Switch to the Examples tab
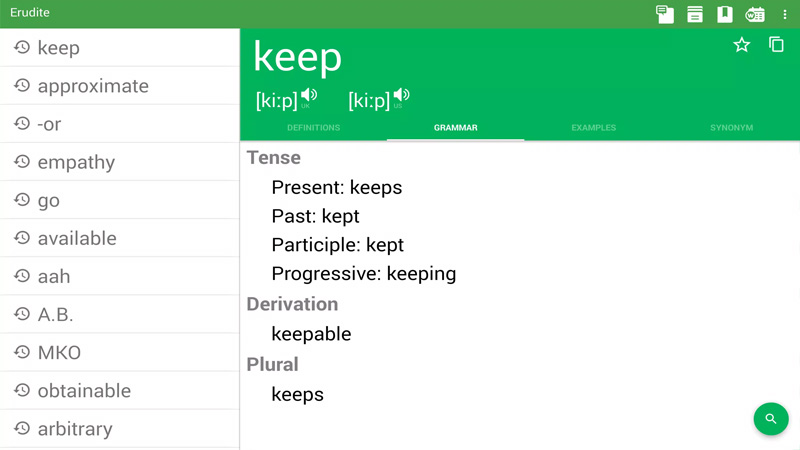 [x=593, y=128]
